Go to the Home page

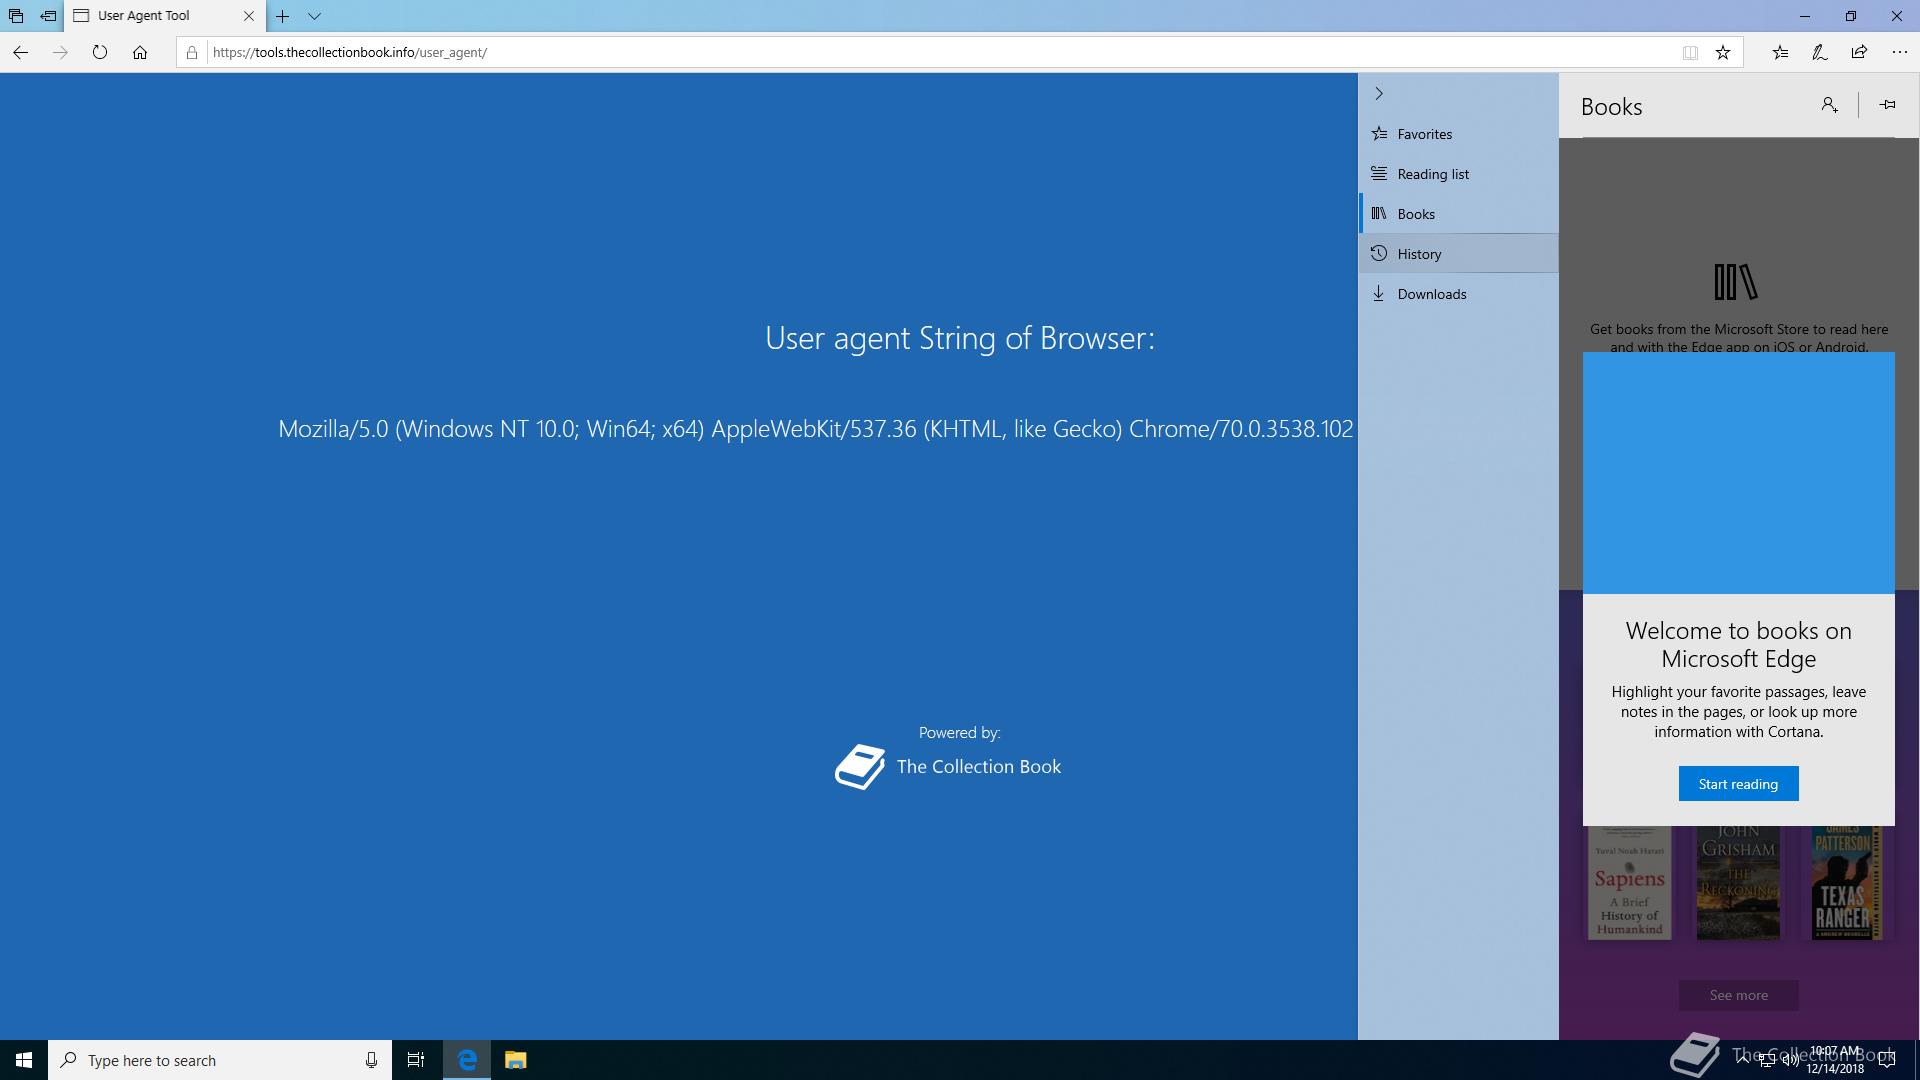coord(140,53)
